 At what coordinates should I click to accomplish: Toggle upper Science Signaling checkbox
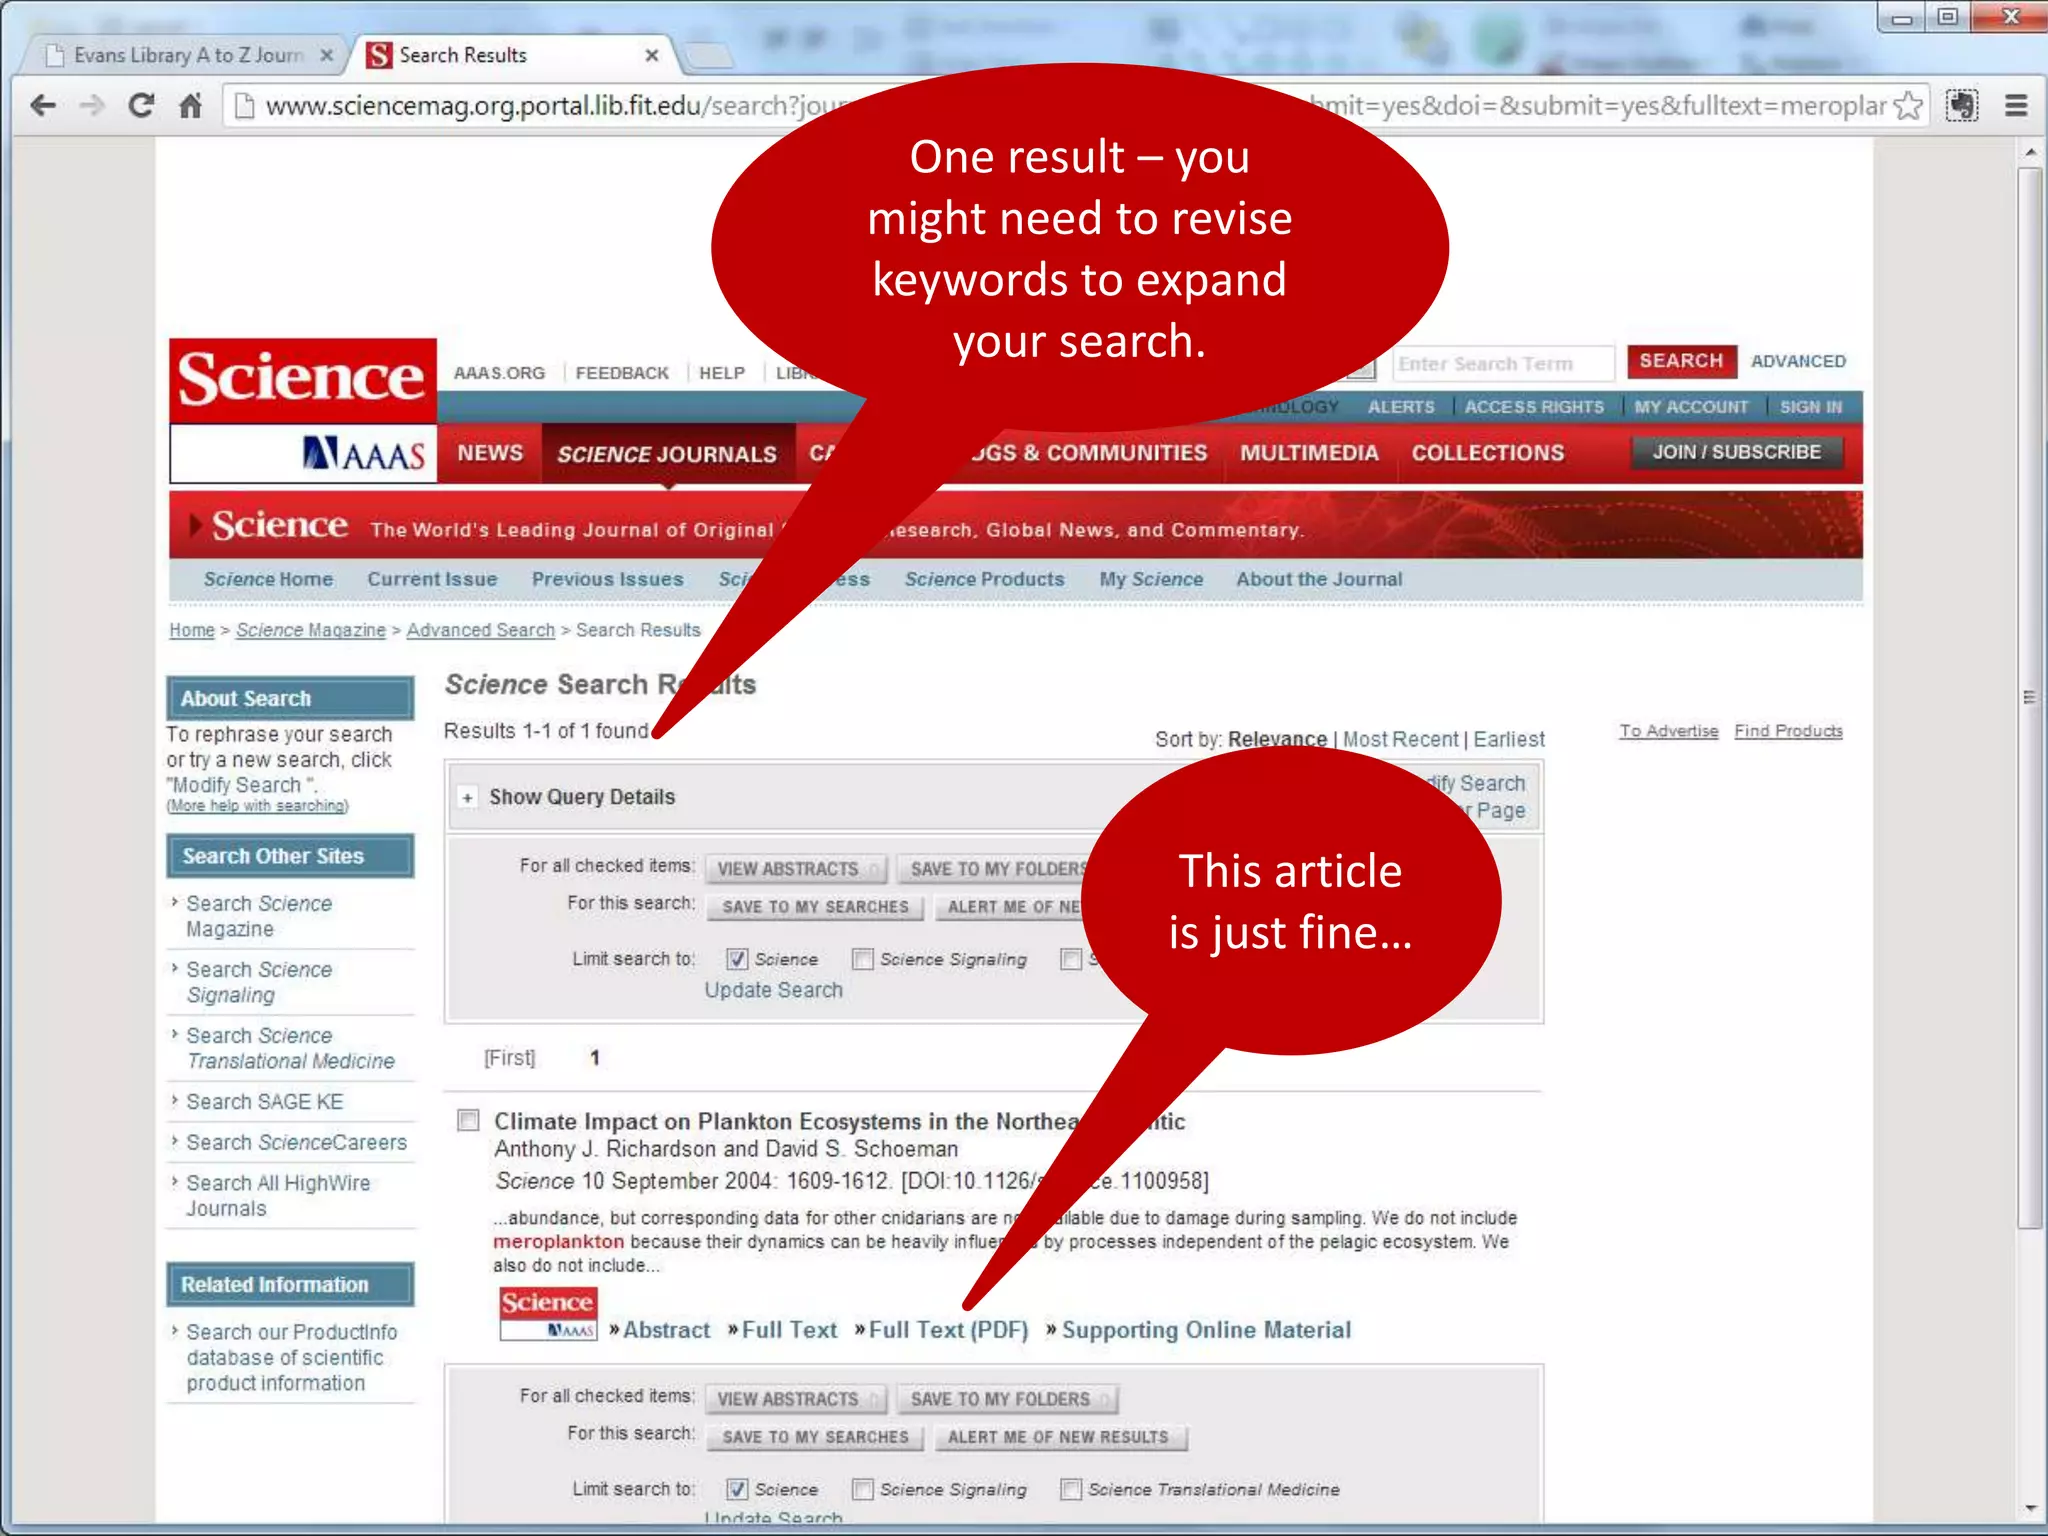(x=862, y=959)
